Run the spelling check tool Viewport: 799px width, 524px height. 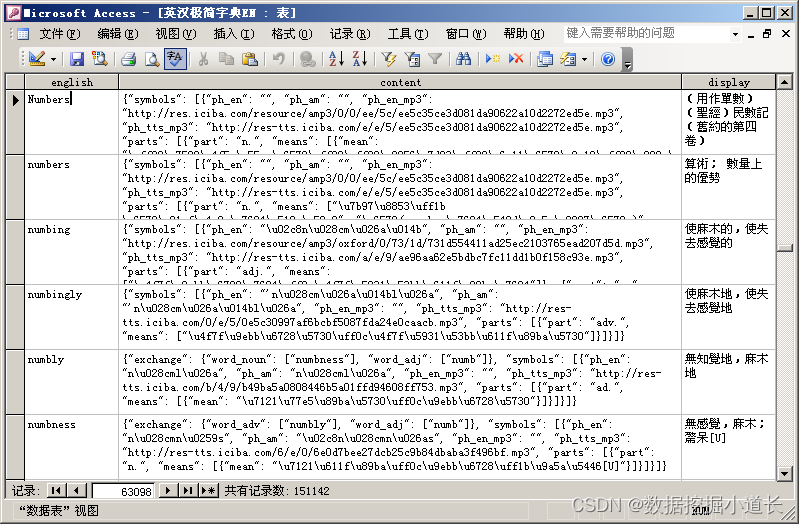pyautogui.click(x=175, y=59)
